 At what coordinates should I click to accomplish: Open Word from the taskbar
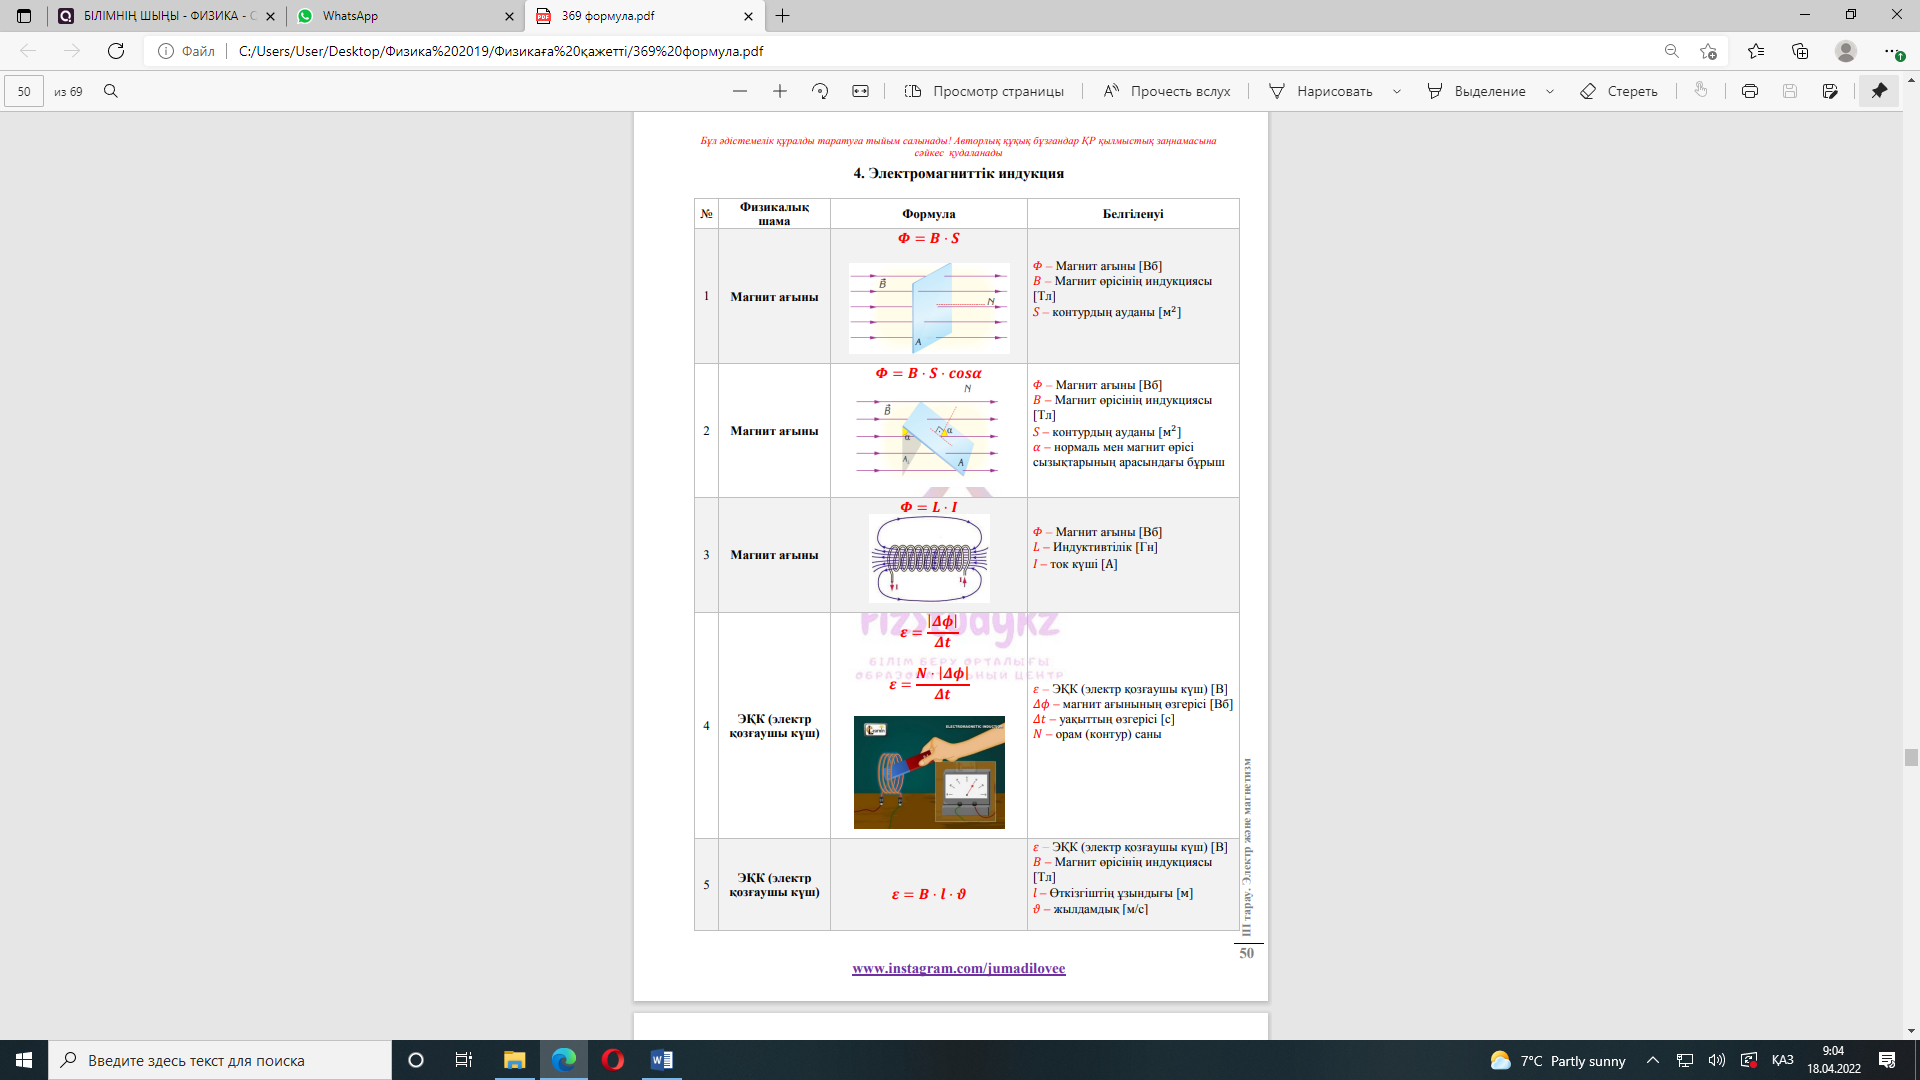661,1060
